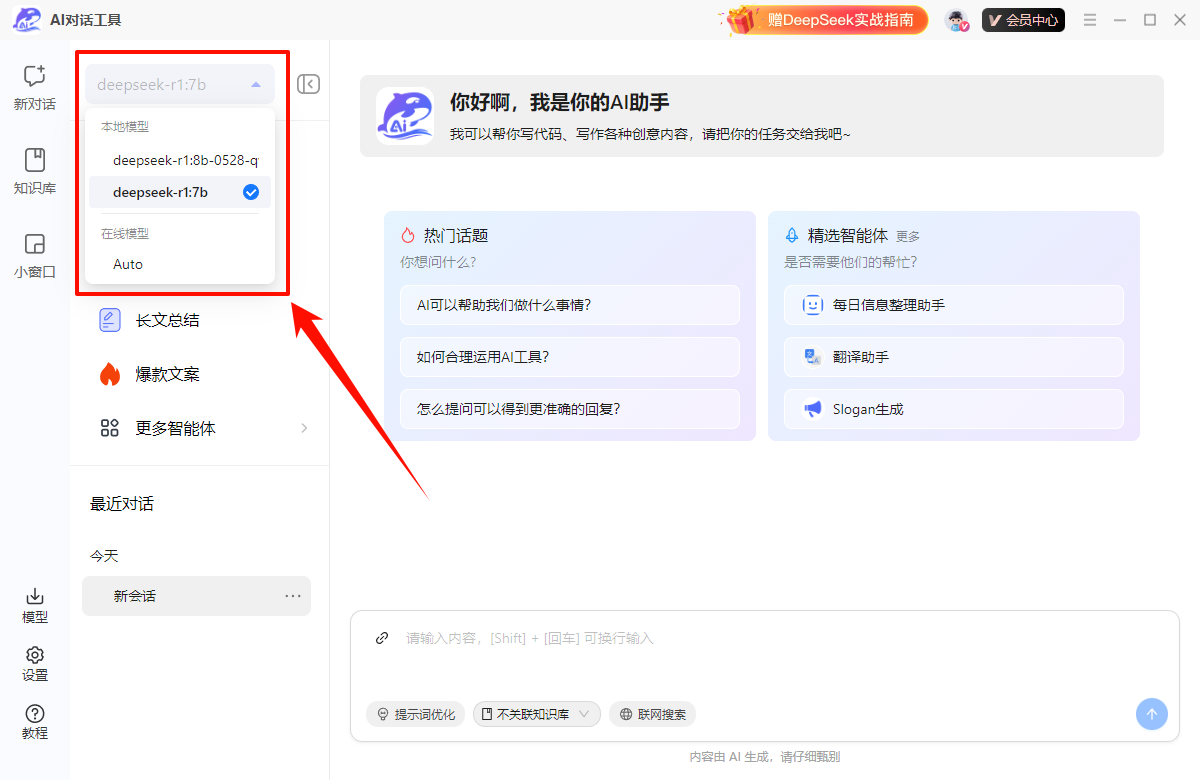This screenshot has width=1200, height=780.
Task: Click the 精选智能体 rocket icon
Action: 792,236
